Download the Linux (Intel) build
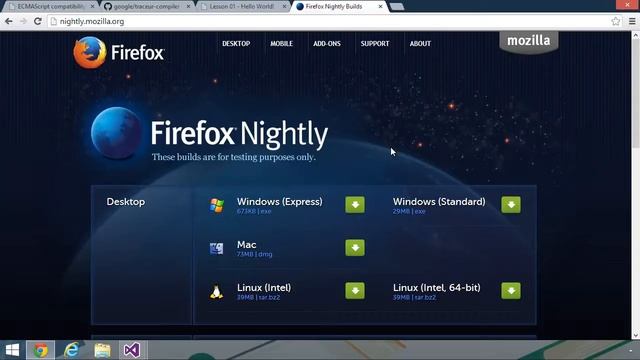 pyautogui.click(x=355, y=291)
